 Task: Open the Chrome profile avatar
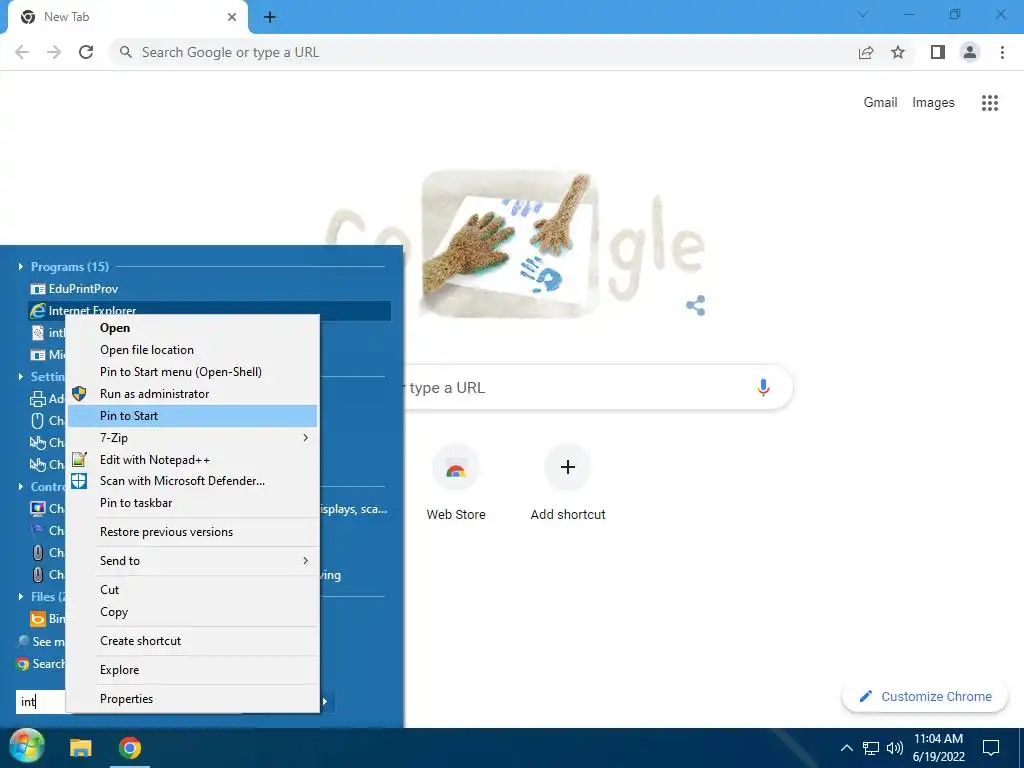[x=970, y=52]
